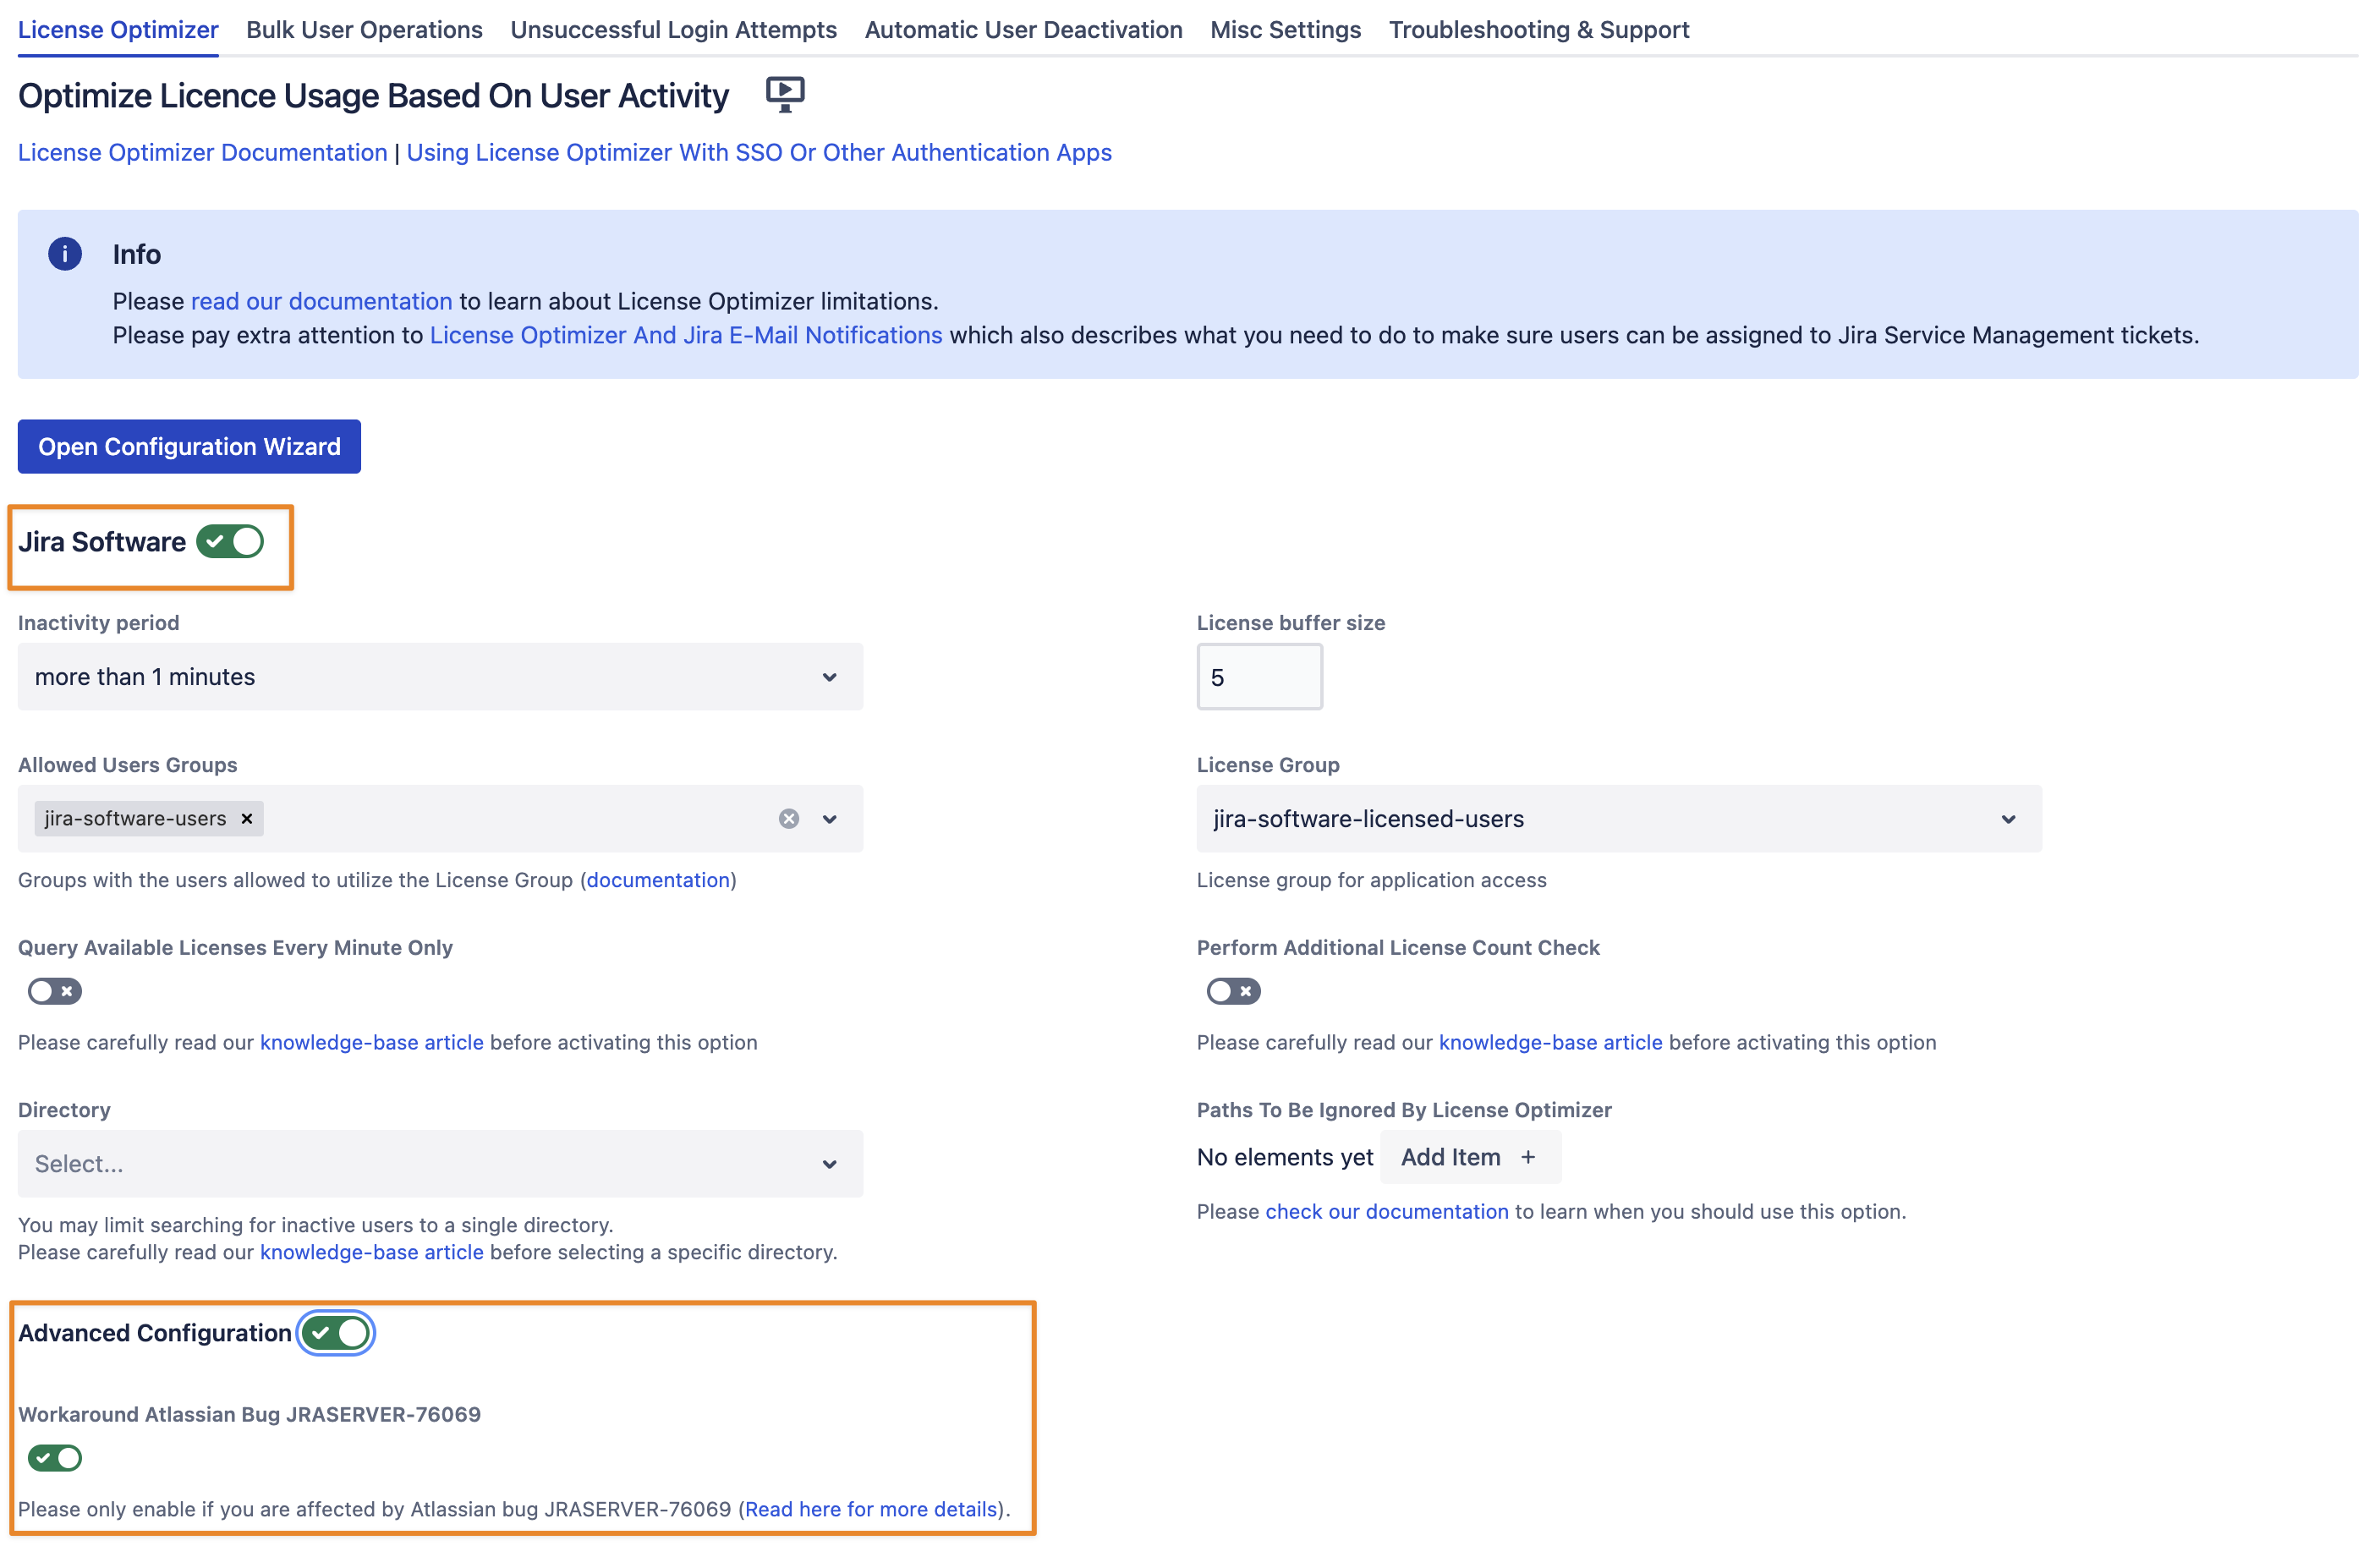This screenshot has width=2380, height=1546.
Task: Remove jira-software-users group tag
Action: click(x=247, y=819)
